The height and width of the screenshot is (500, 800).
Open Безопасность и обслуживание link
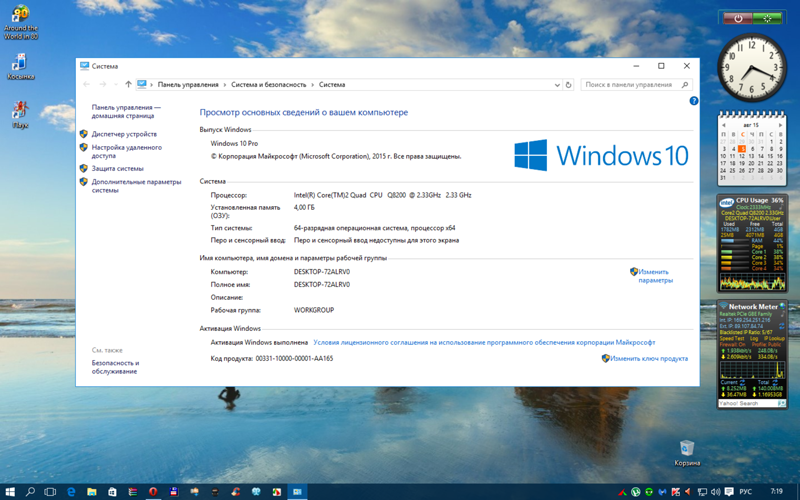(115, 367)
